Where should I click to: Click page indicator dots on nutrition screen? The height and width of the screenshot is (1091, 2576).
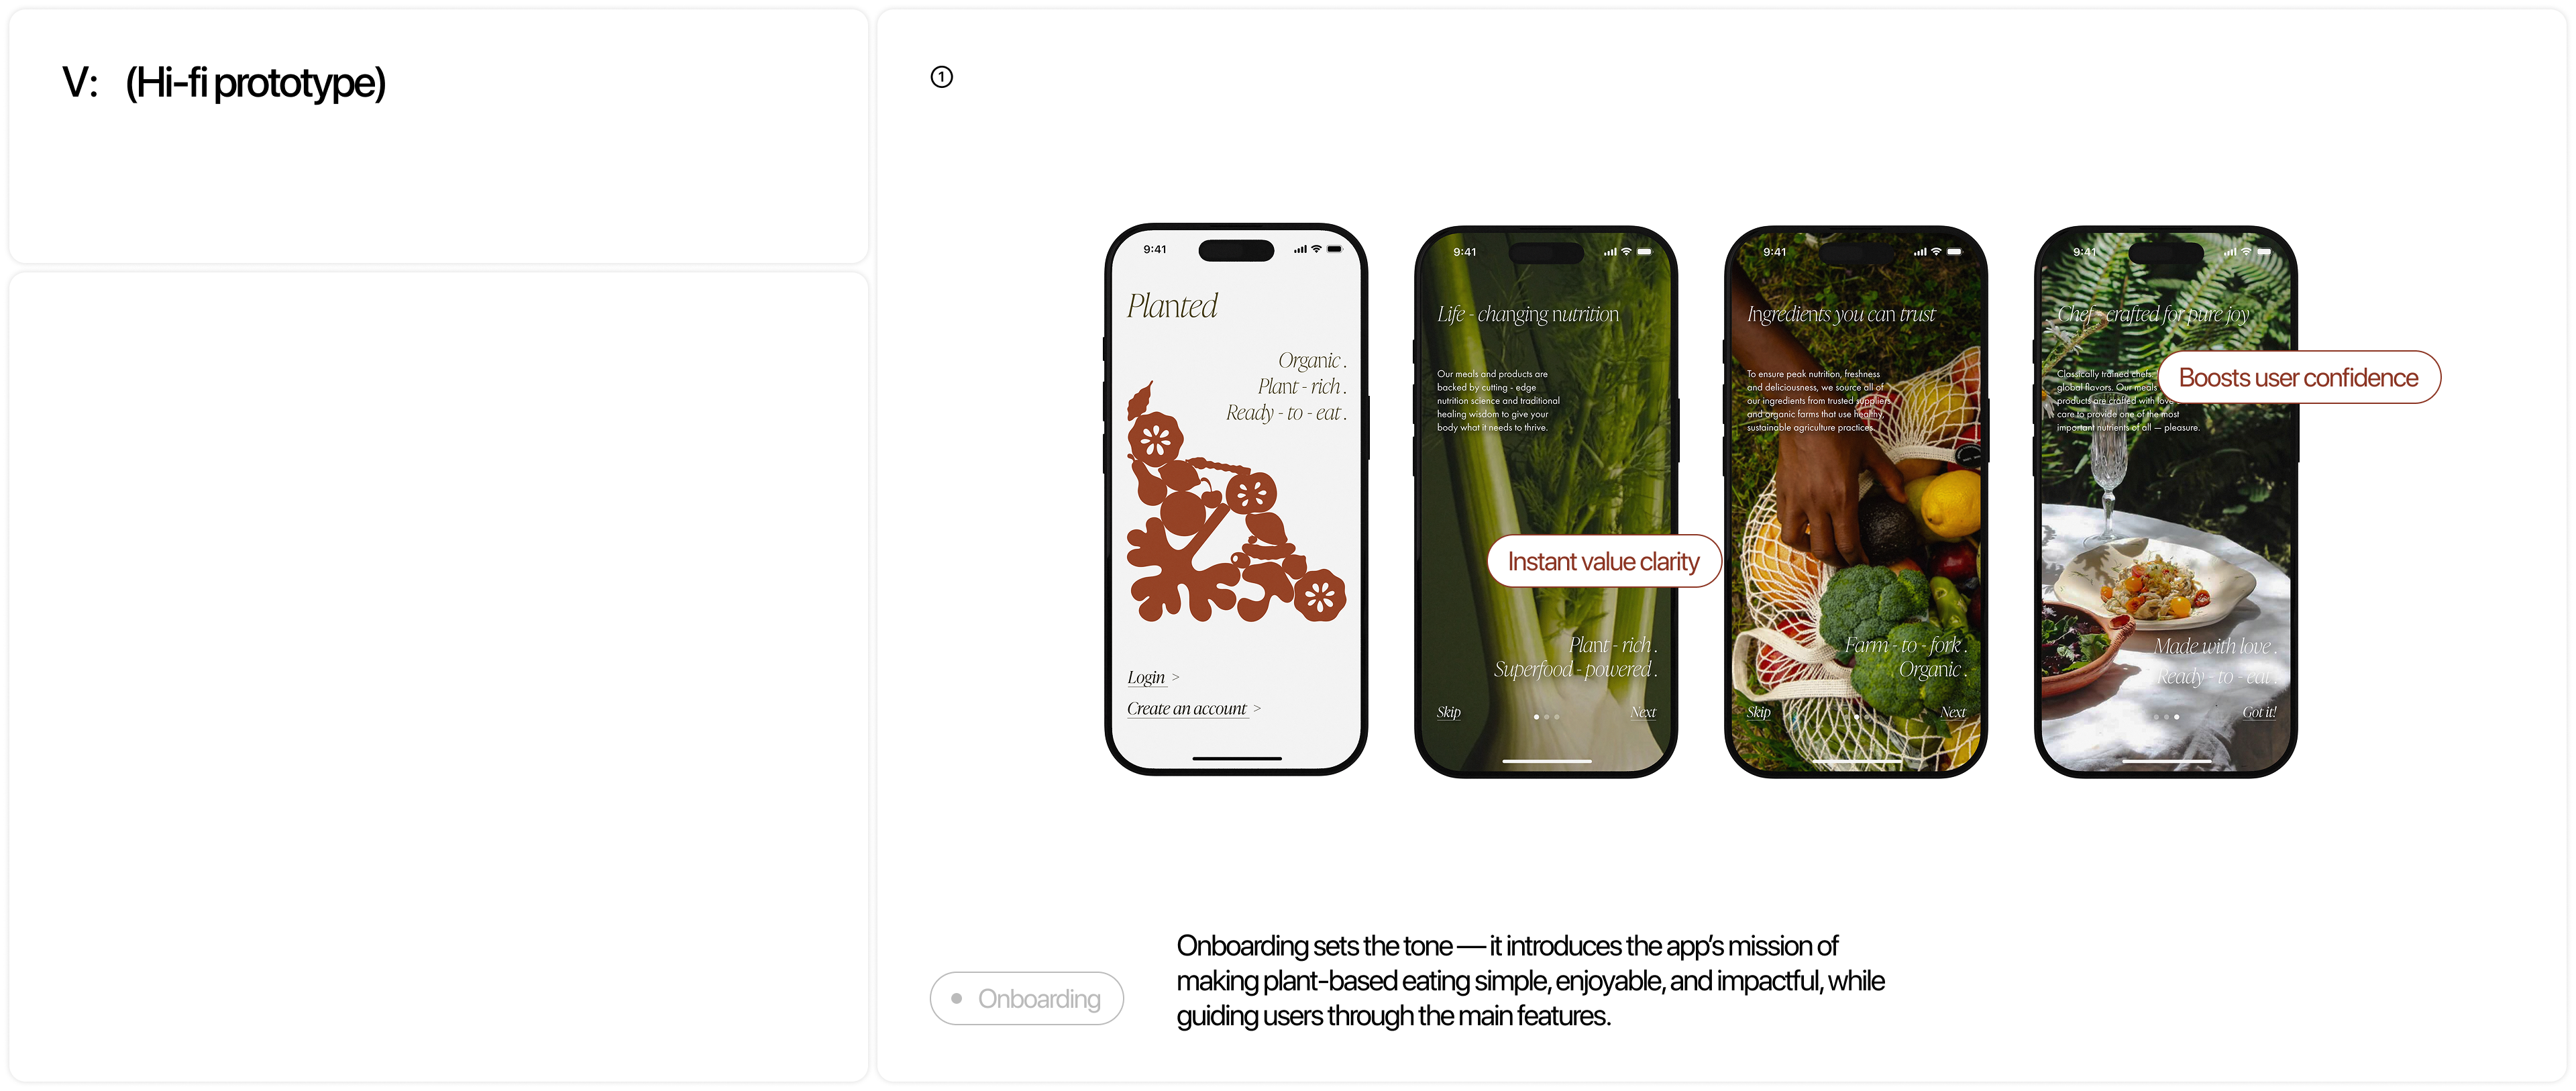pyautogui.click(x=1546, y=717)
